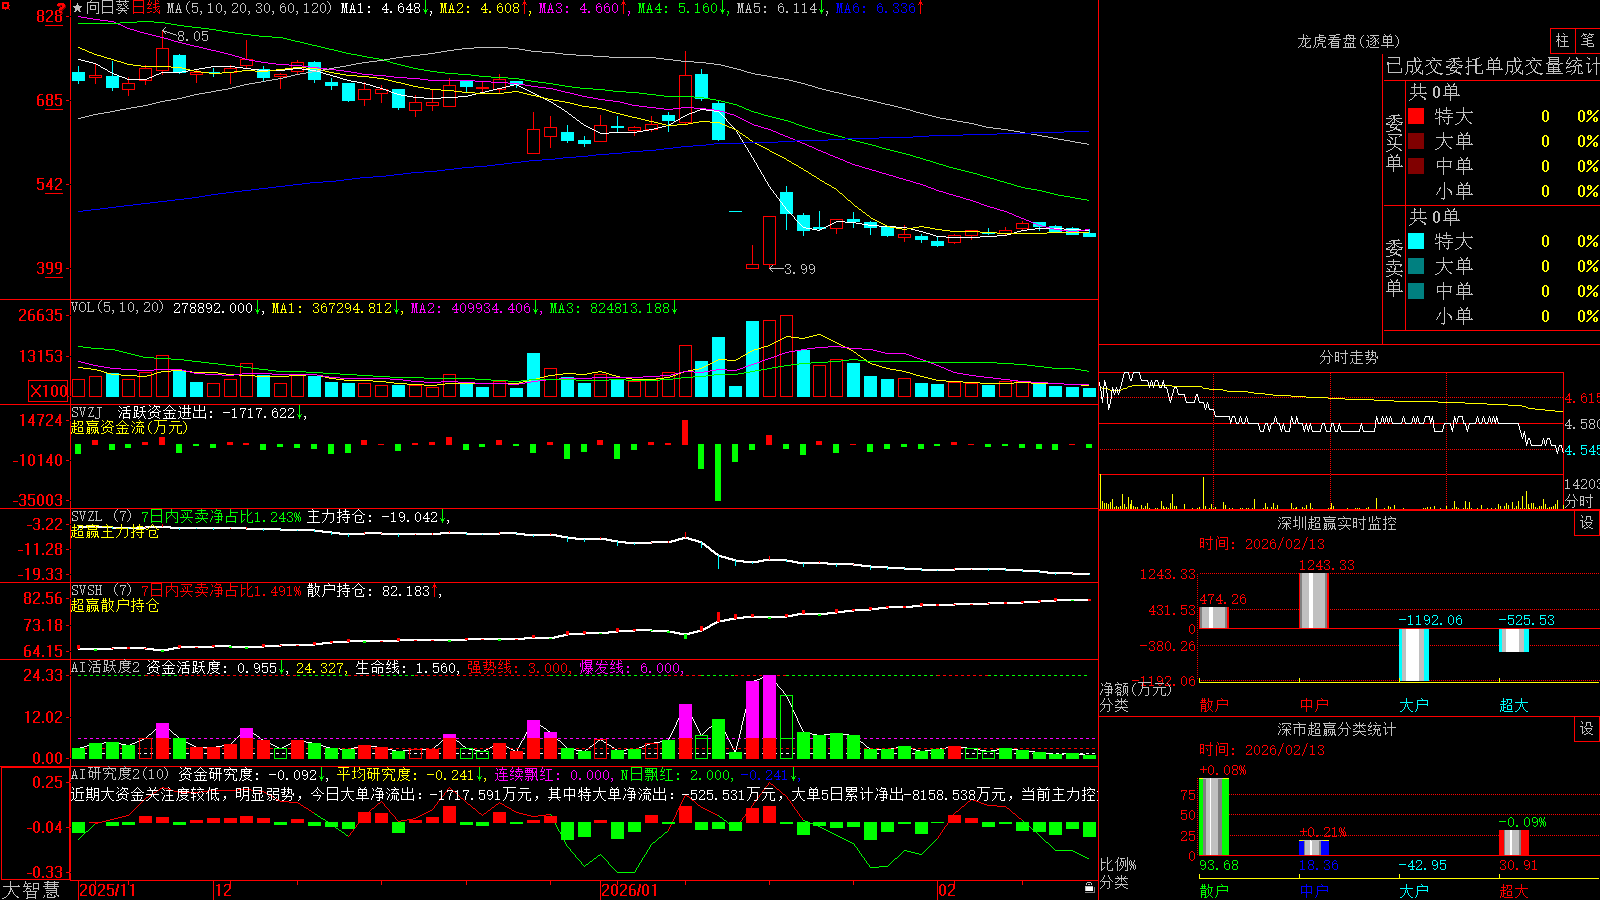Click the ×100 volume multiplier box
The height and width of the screenshot is (900, 1600).
48,391
